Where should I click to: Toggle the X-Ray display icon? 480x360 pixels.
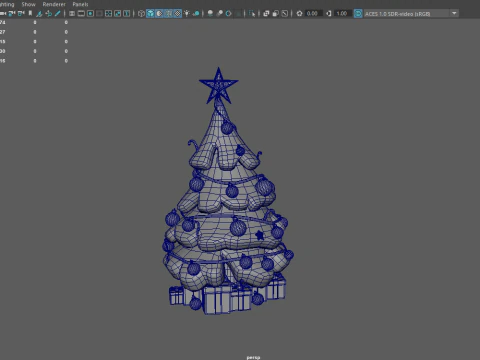coord(266,13)
